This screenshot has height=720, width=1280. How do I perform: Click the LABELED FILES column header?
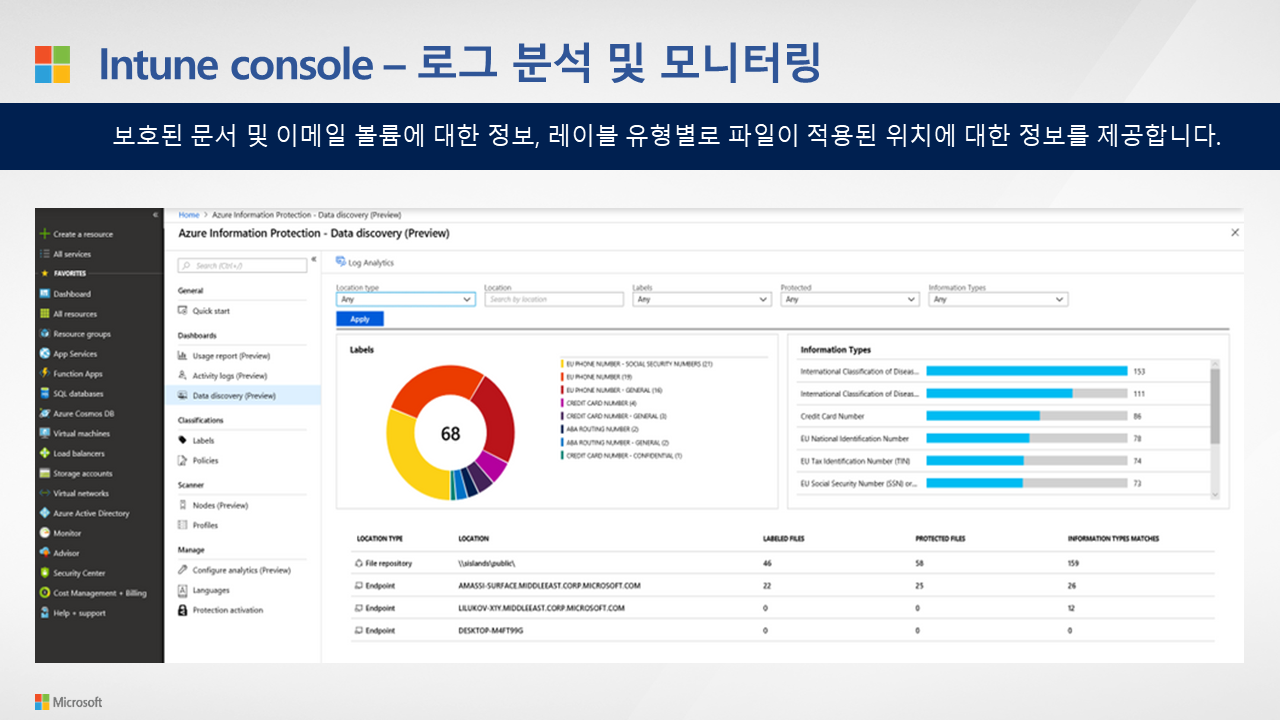[x=783, y=539]
